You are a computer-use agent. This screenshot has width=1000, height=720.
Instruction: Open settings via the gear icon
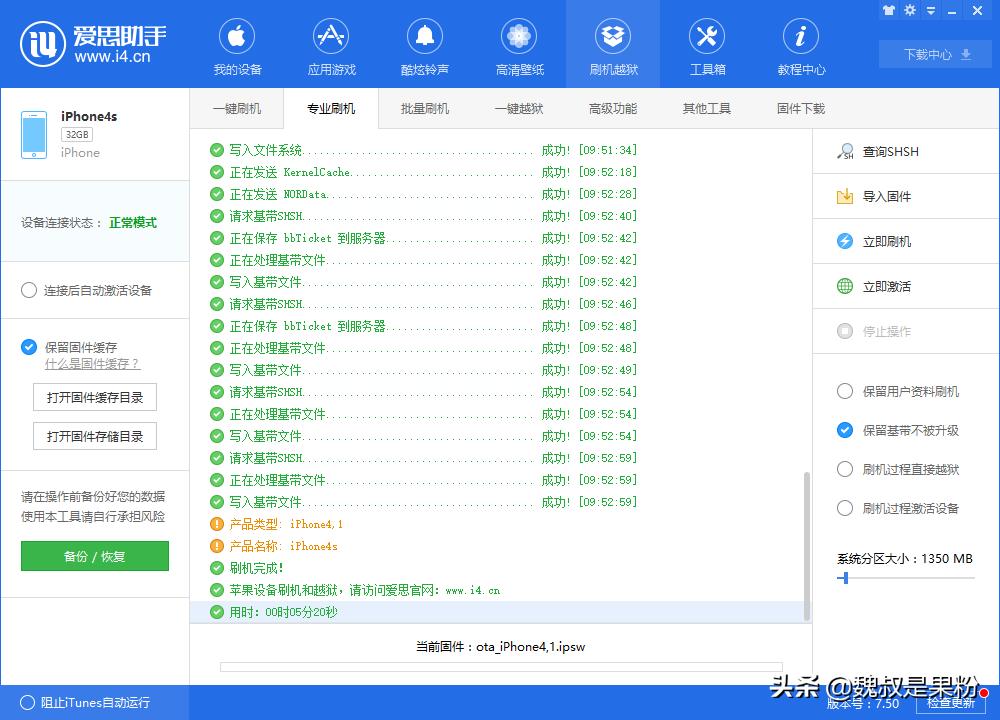[910, 9]
